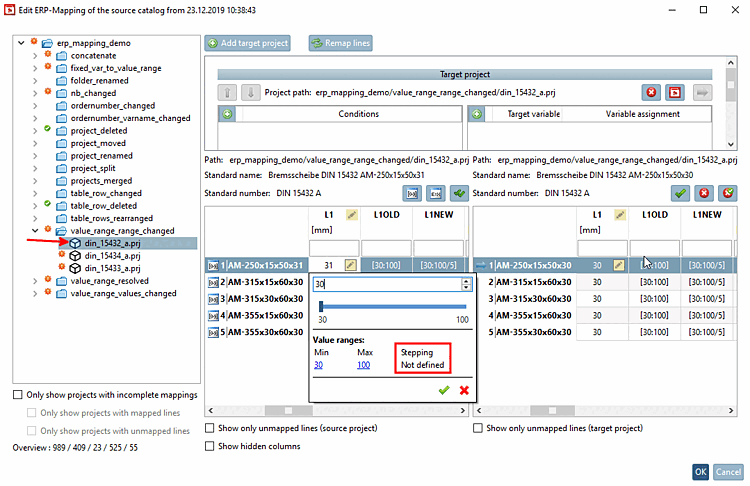Click the Remap lines button
Image resolution: width=750 pixels, height=486 pixels.
pyautogui.click(x=341, y=43)
